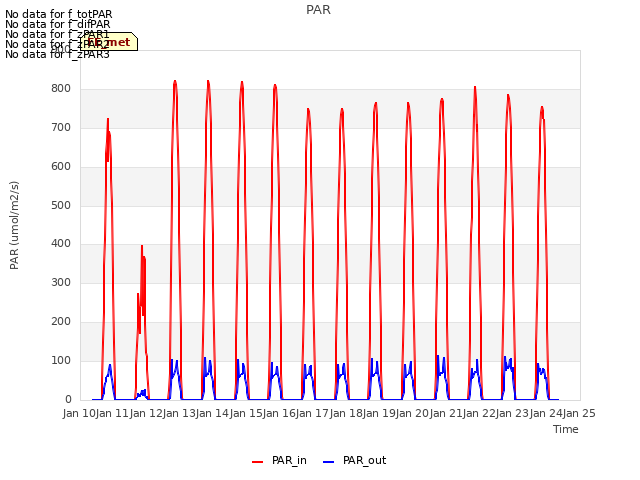
Task: Click the yellow EE_met annotation box
Action: click(109, 42)
